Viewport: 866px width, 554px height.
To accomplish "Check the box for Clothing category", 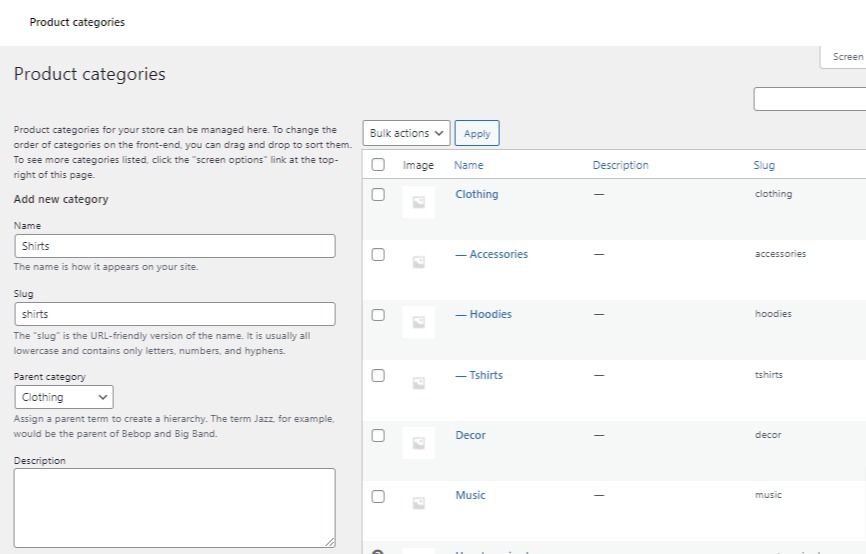I will pyautogui.click(x=378, y=195).
